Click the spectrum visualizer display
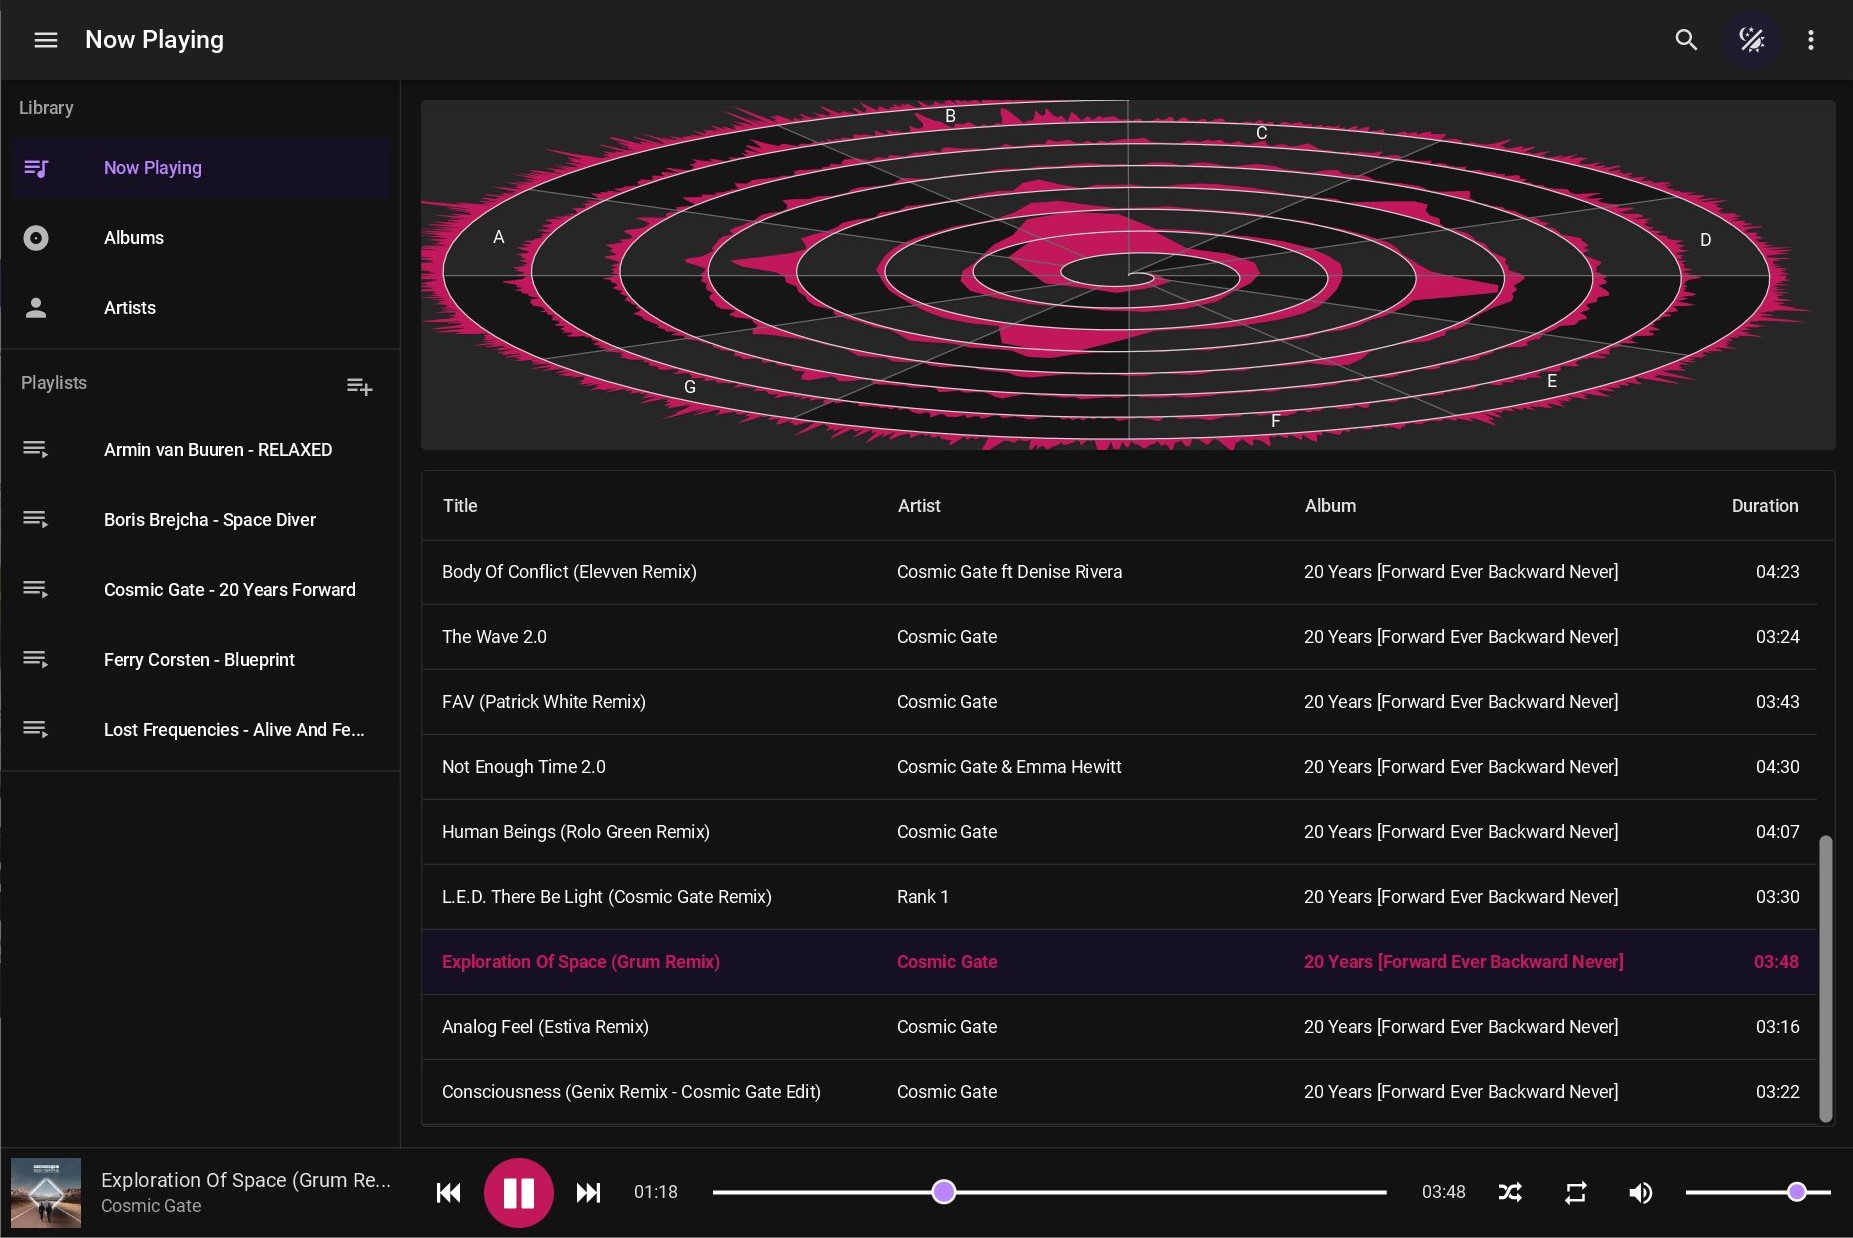1853x1238 pixels. click(1128, 275)
